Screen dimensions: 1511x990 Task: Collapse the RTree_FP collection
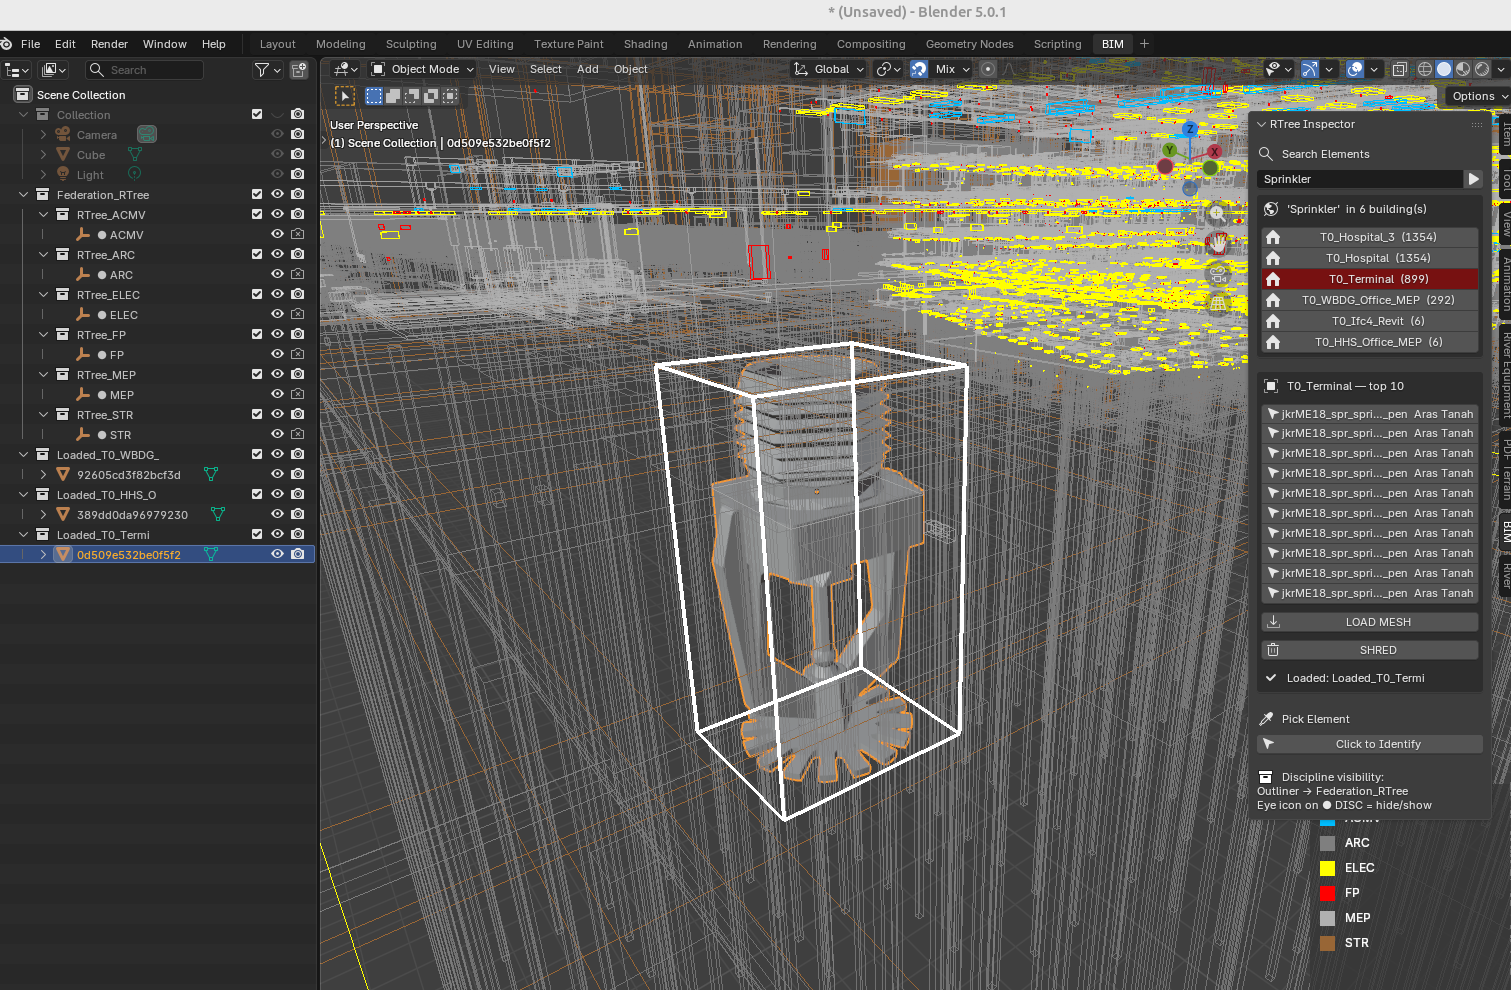coord(44,334)
